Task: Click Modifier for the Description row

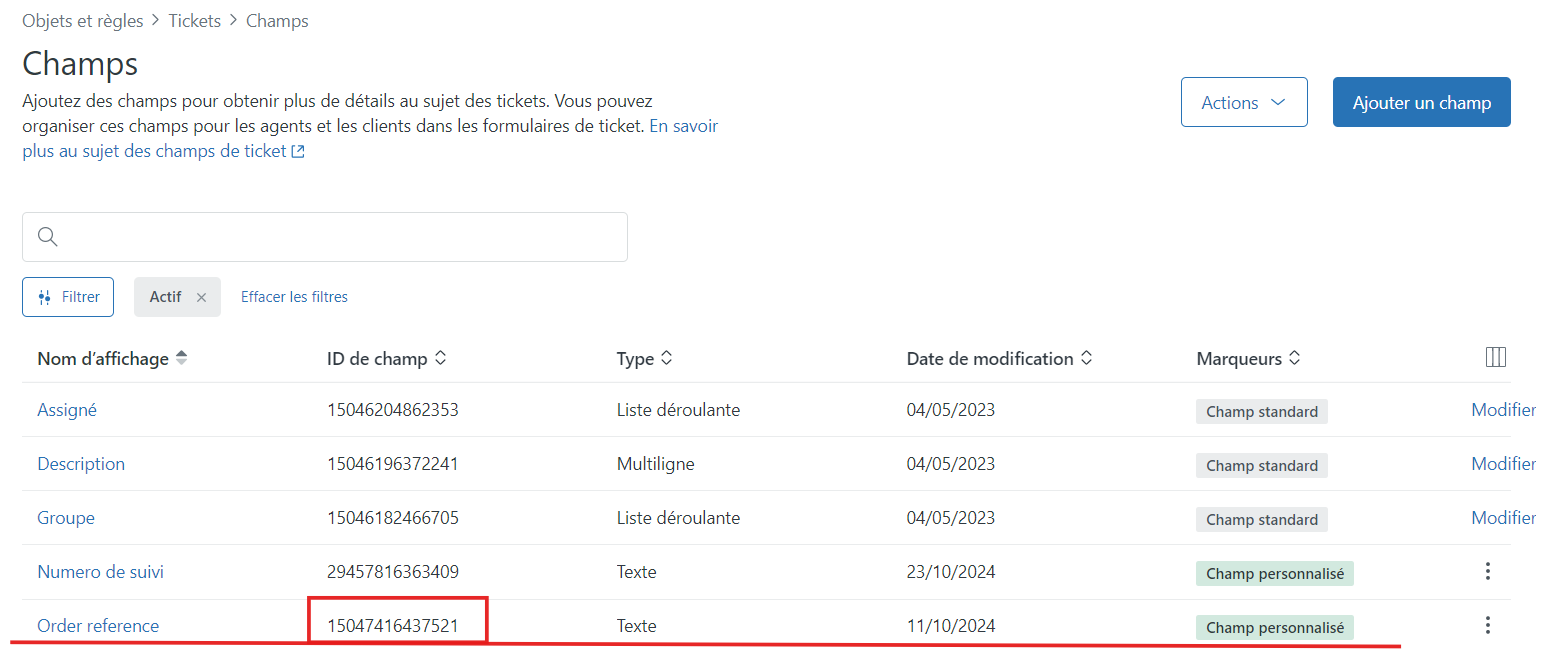Action: [x=1502, y=464]
